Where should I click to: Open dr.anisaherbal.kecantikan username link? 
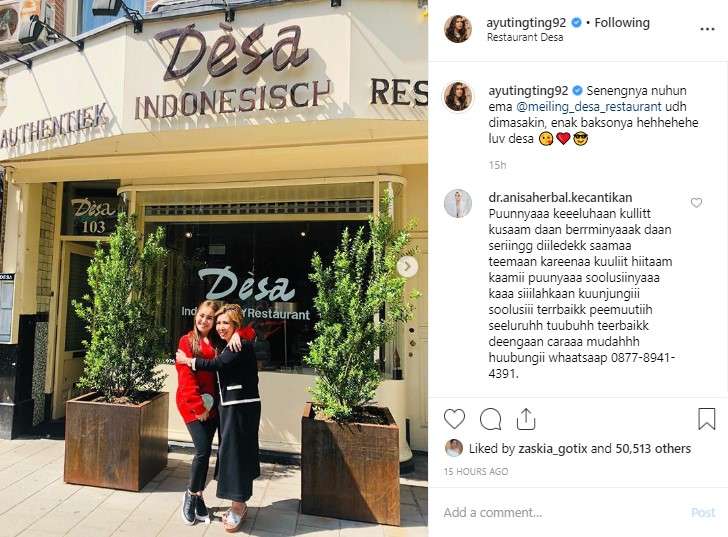pyautogui.click(x=560, y=197)
